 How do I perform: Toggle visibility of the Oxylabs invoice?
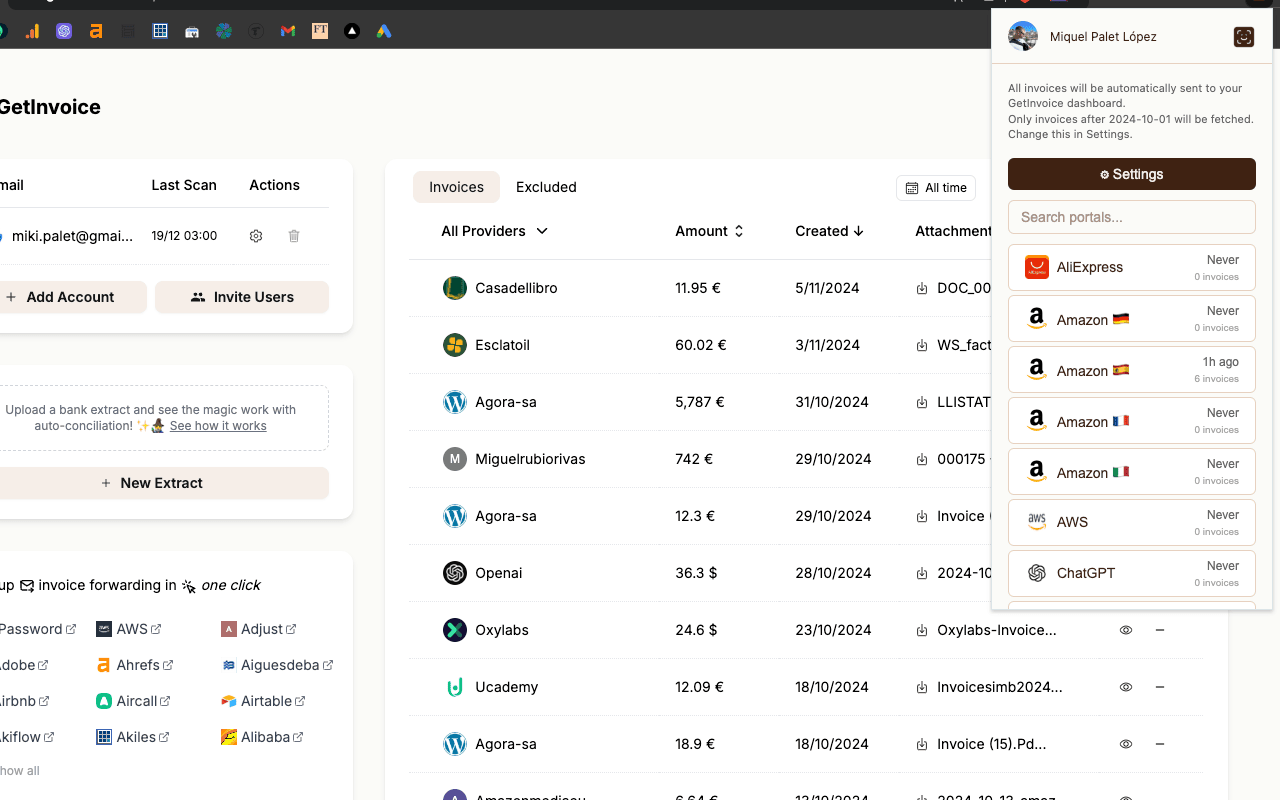pos(1125,630)
